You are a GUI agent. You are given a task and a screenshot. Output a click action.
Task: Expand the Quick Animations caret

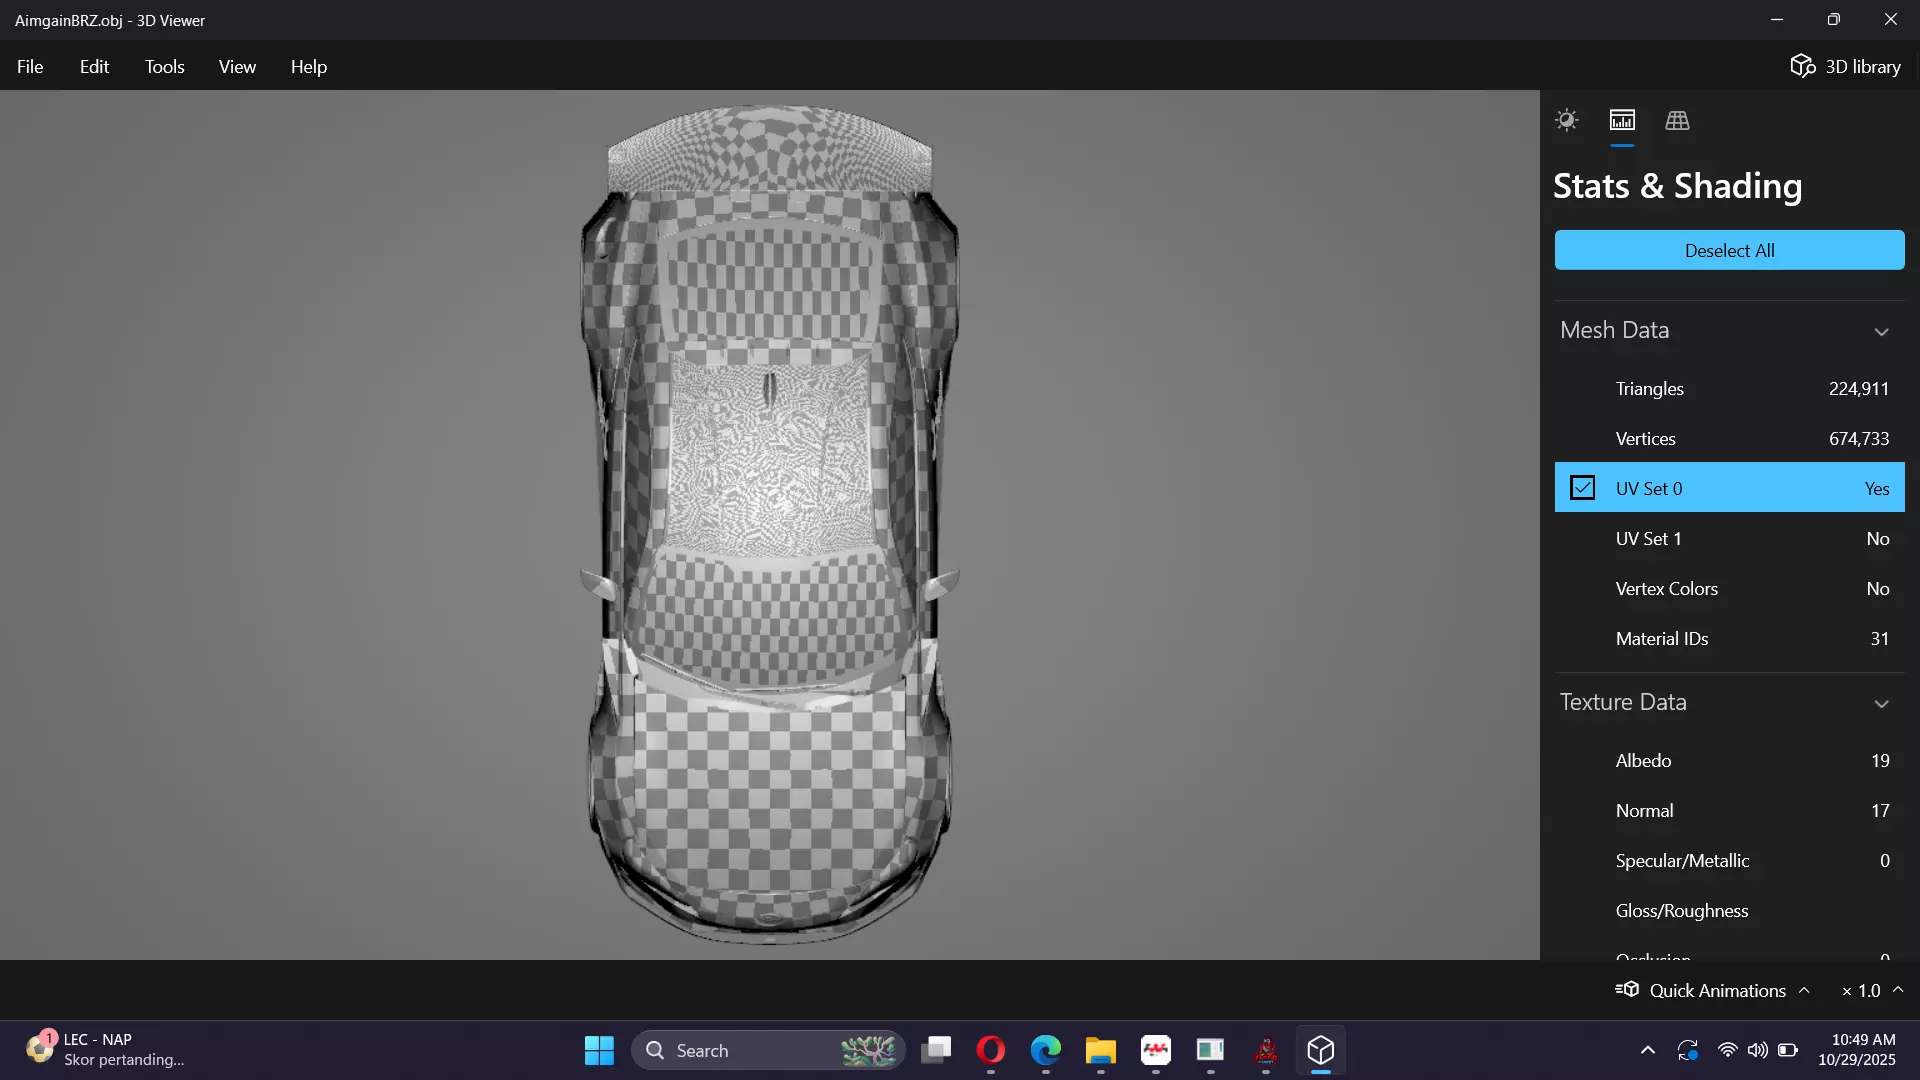point(1804,990)
